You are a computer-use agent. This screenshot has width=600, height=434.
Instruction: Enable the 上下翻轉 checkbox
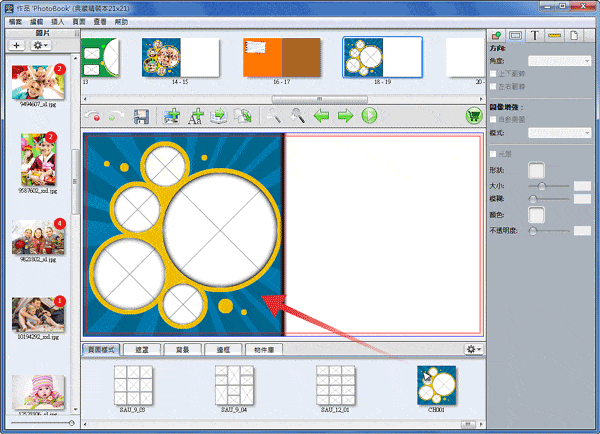point(495,74)
